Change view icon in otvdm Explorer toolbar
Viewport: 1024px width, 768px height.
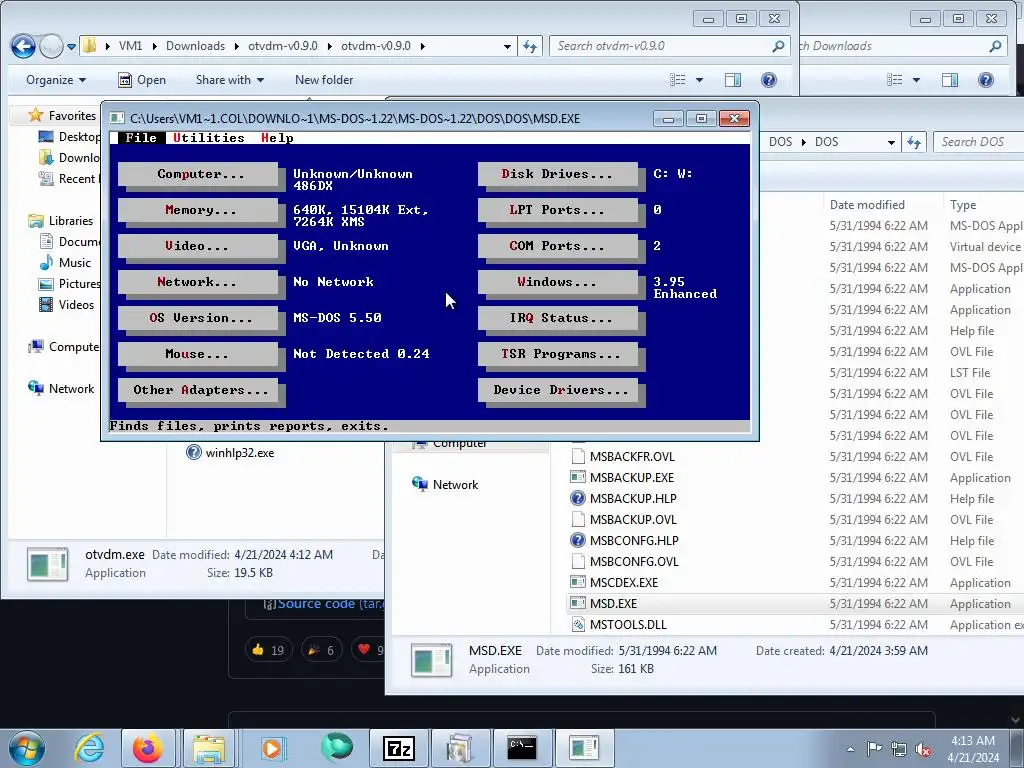pos(678,80)
